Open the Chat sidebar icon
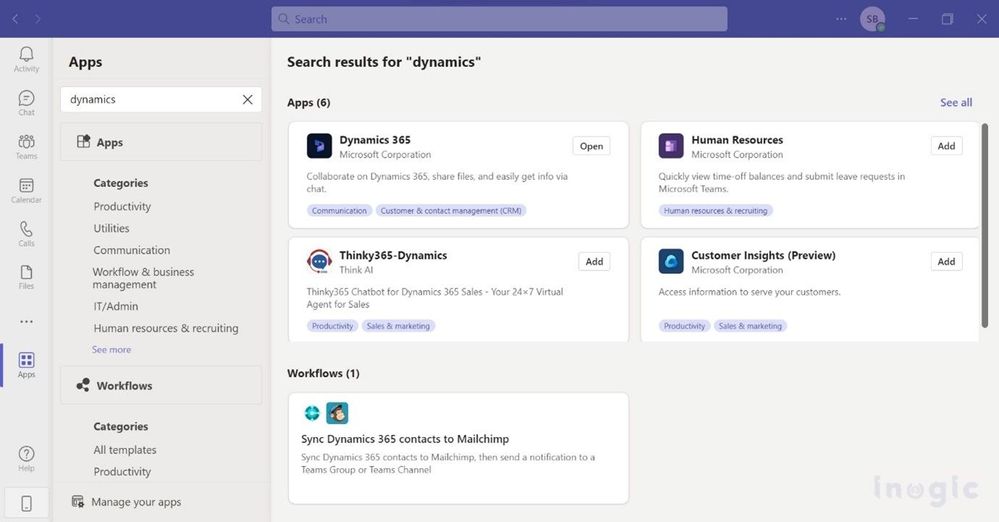Screen dimensions: 999x522 coord(26,98)
